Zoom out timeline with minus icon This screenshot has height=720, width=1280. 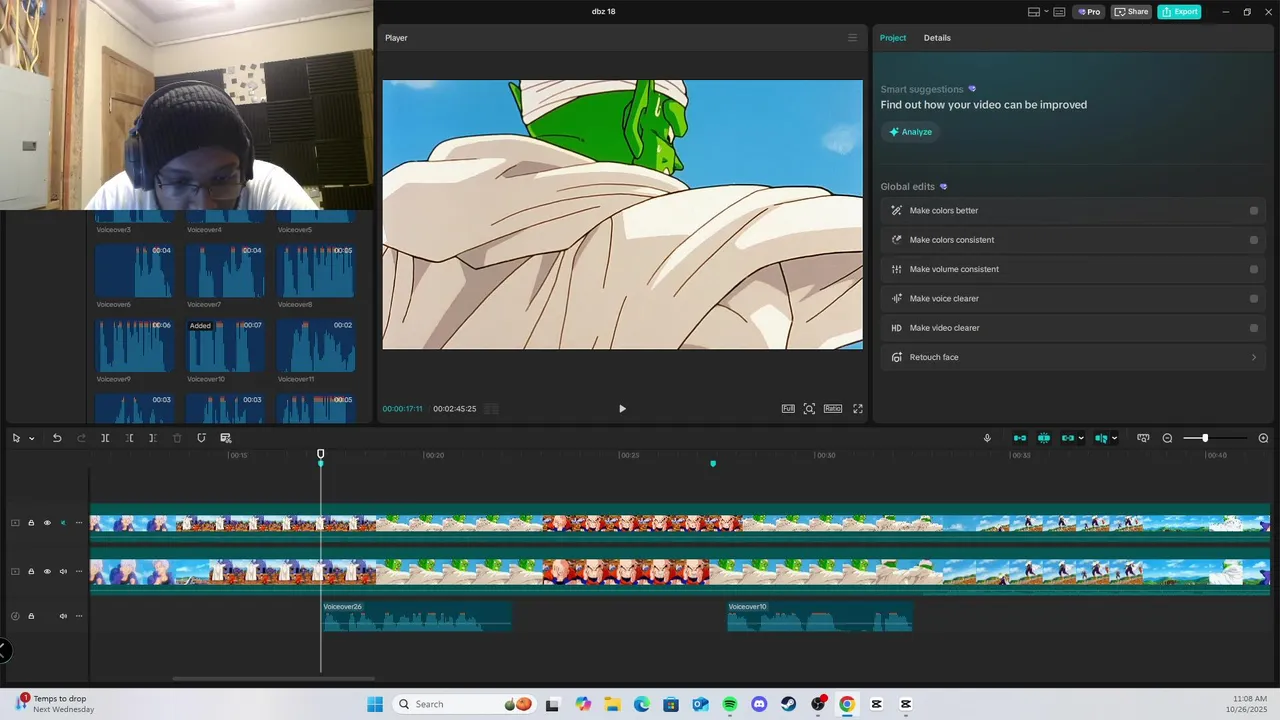click(1167, 438)
